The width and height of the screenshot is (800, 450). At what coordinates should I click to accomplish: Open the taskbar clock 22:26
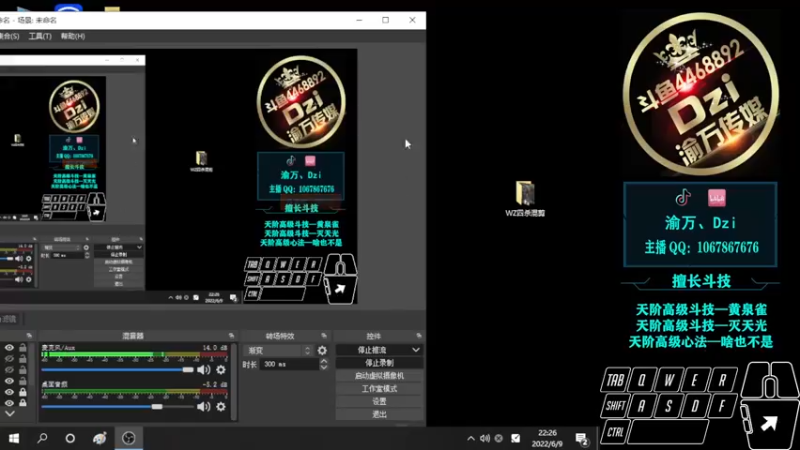pos(547,438)
